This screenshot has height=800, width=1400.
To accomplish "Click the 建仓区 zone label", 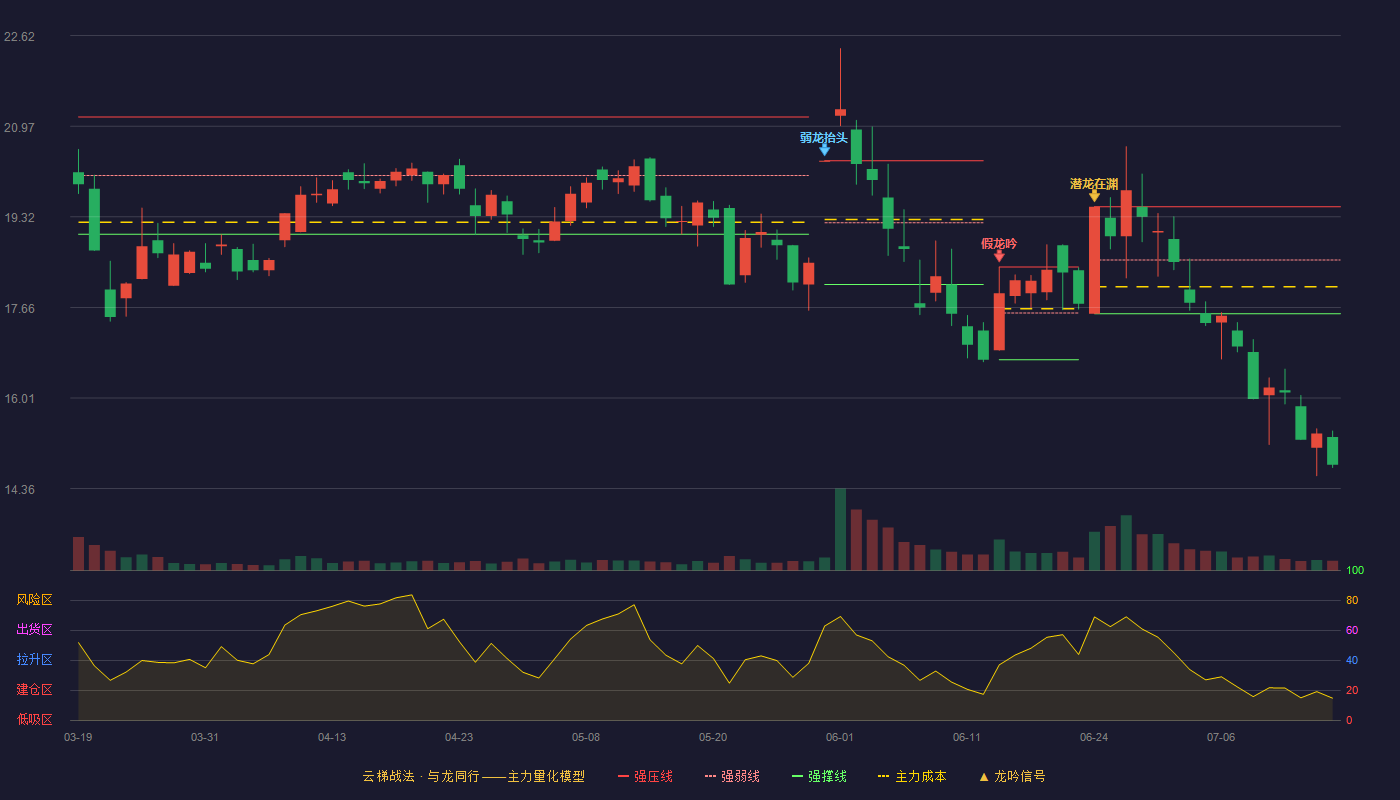I will tap(34, 690).
